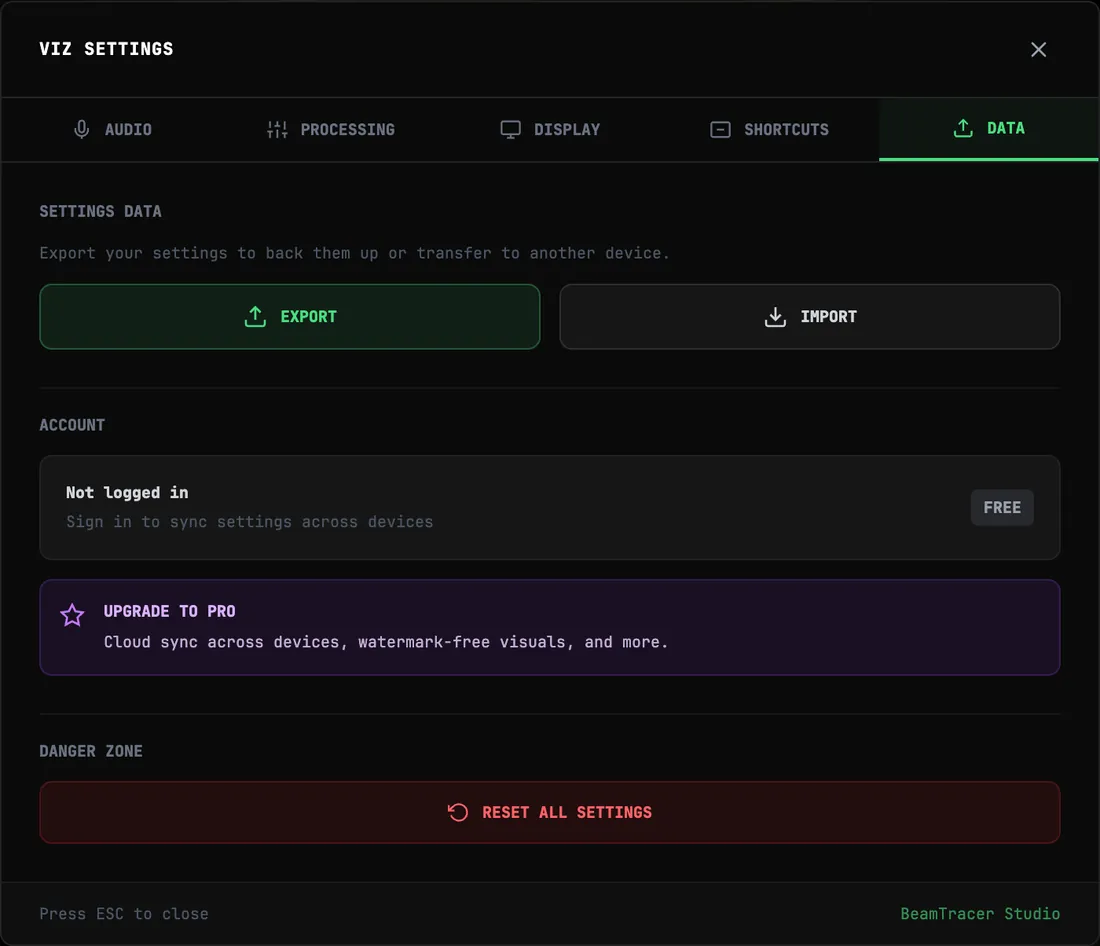Go to the Display tab

[x=550, y=129]
